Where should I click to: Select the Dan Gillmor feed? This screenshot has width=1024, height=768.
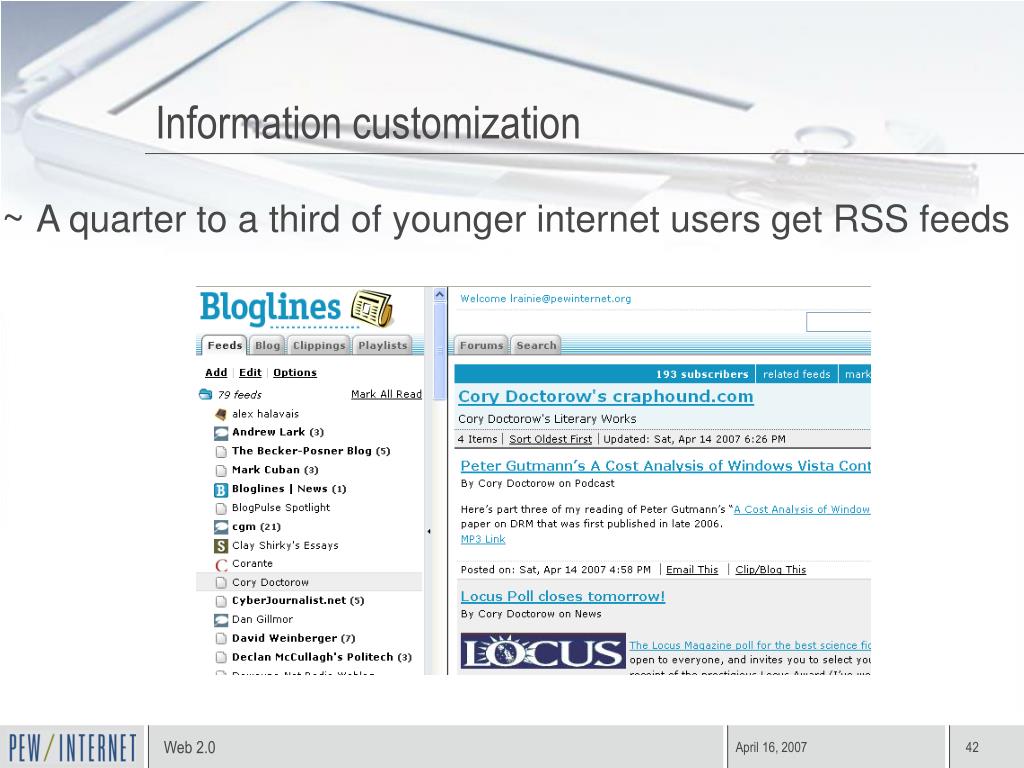[x=262, y=620]
